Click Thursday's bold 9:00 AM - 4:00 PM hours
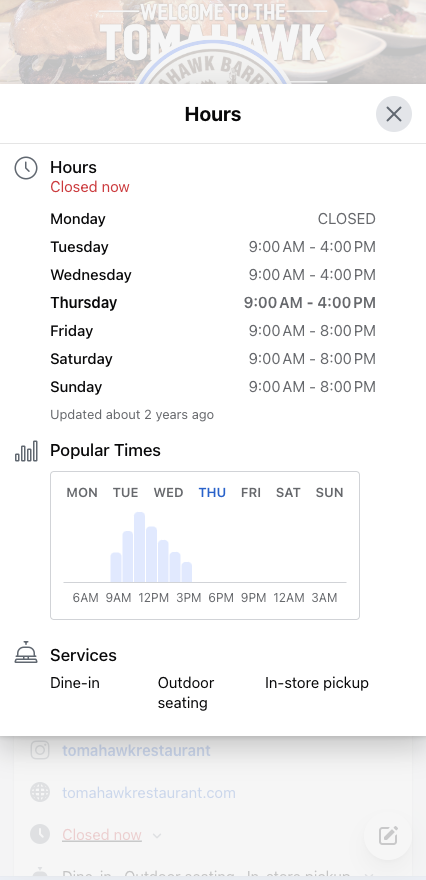The height and width of the screenshot is (880, 426). click(310, 302)
